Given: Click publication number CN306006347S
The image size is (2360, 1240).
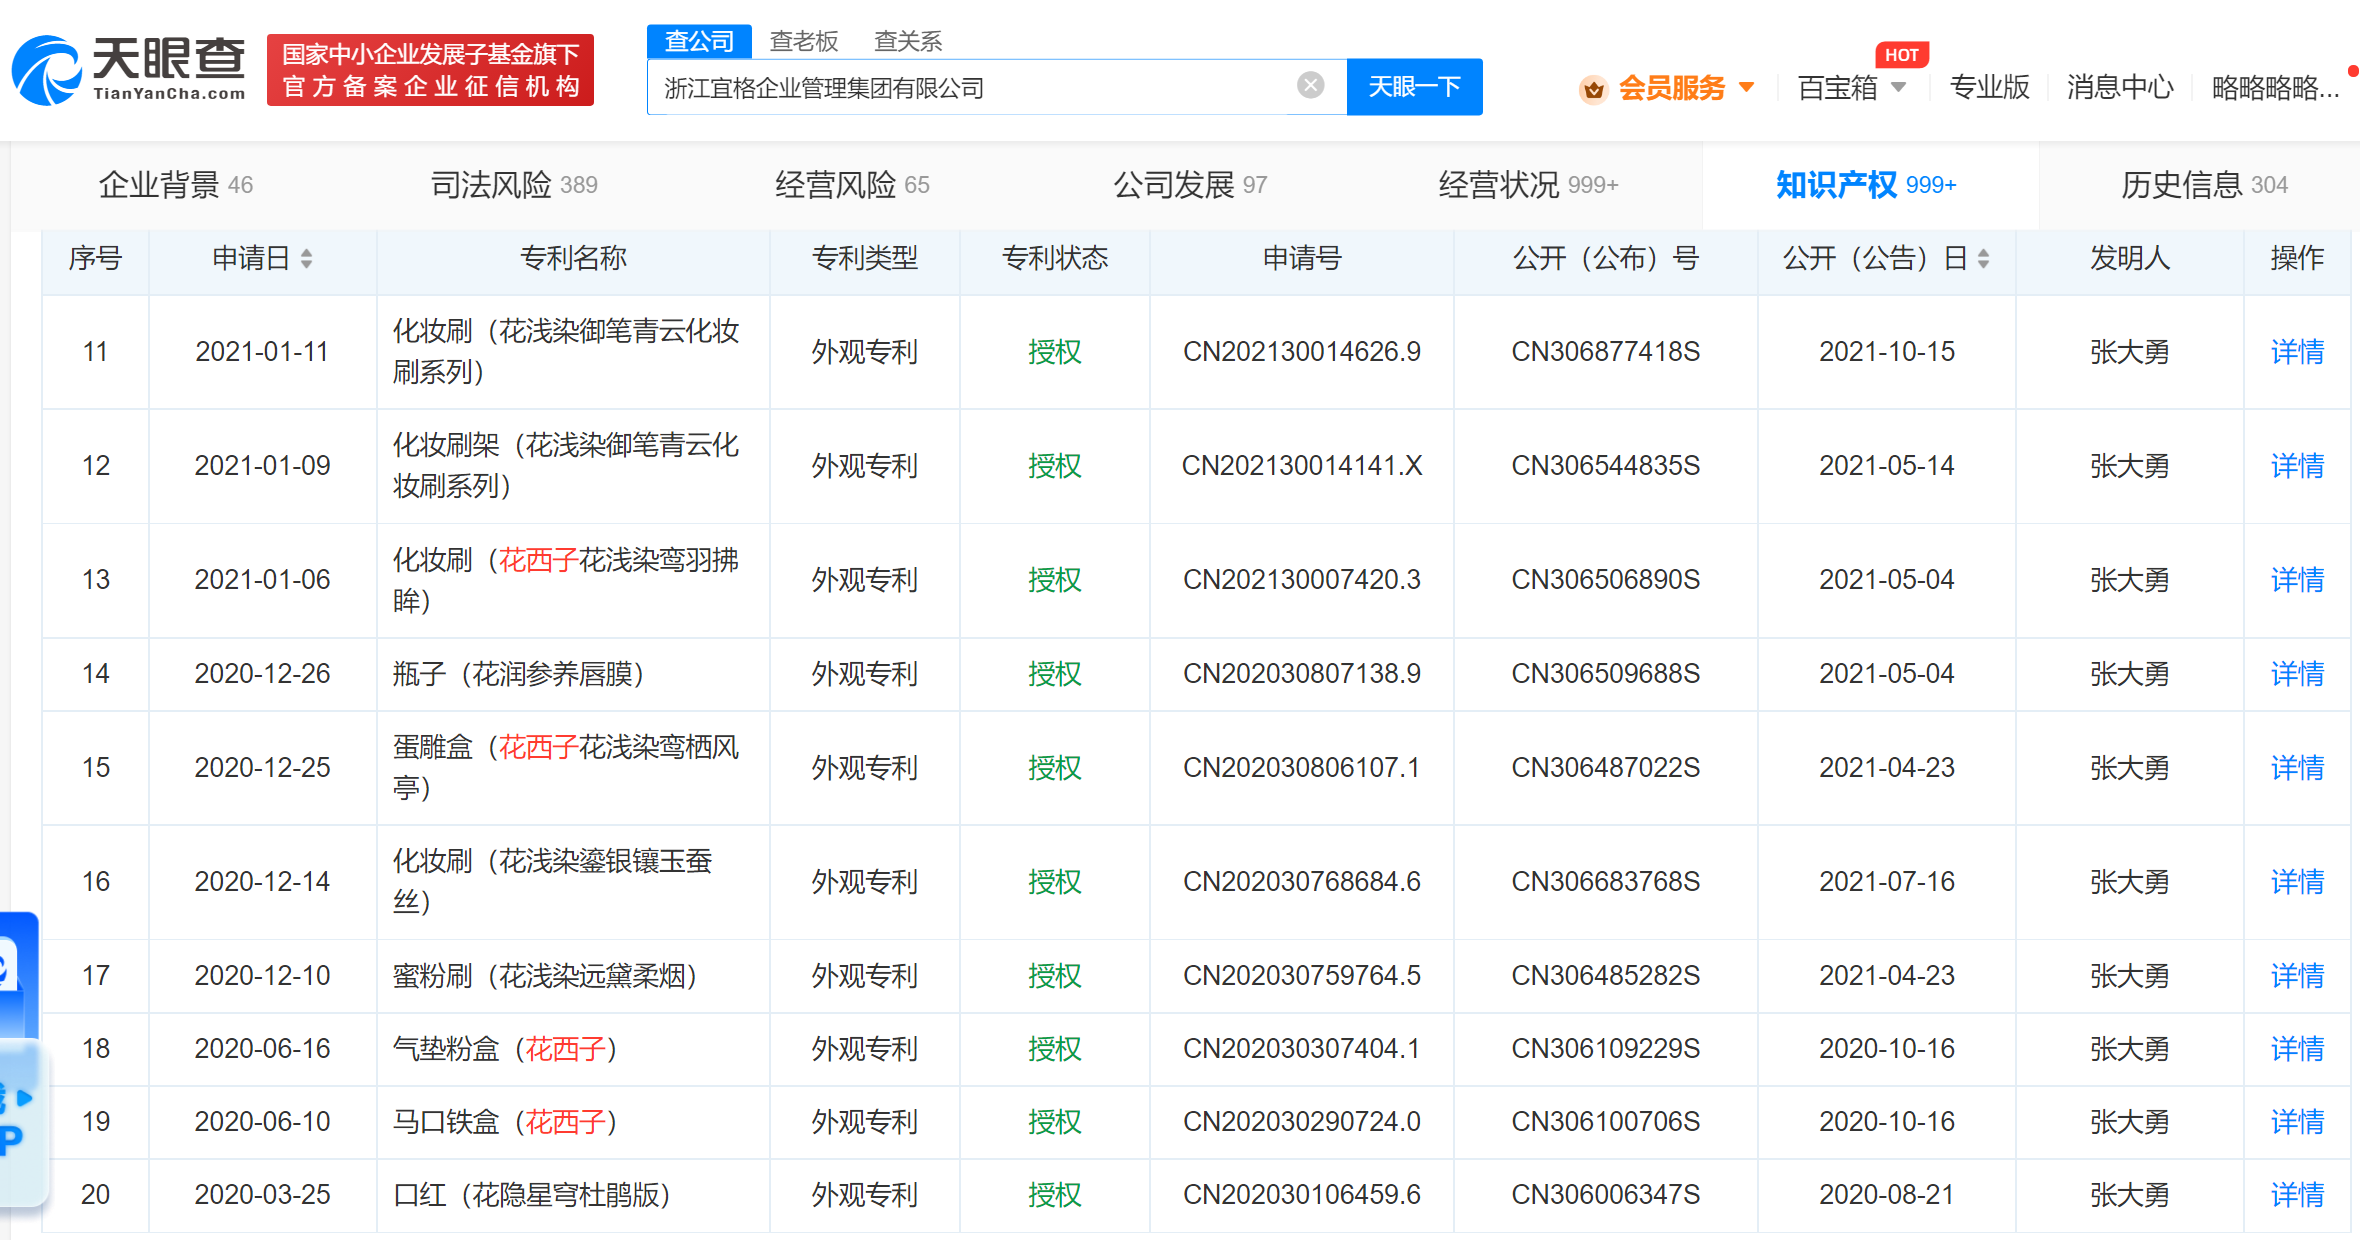Looking at the screenshot, I should [1605, 1195].
